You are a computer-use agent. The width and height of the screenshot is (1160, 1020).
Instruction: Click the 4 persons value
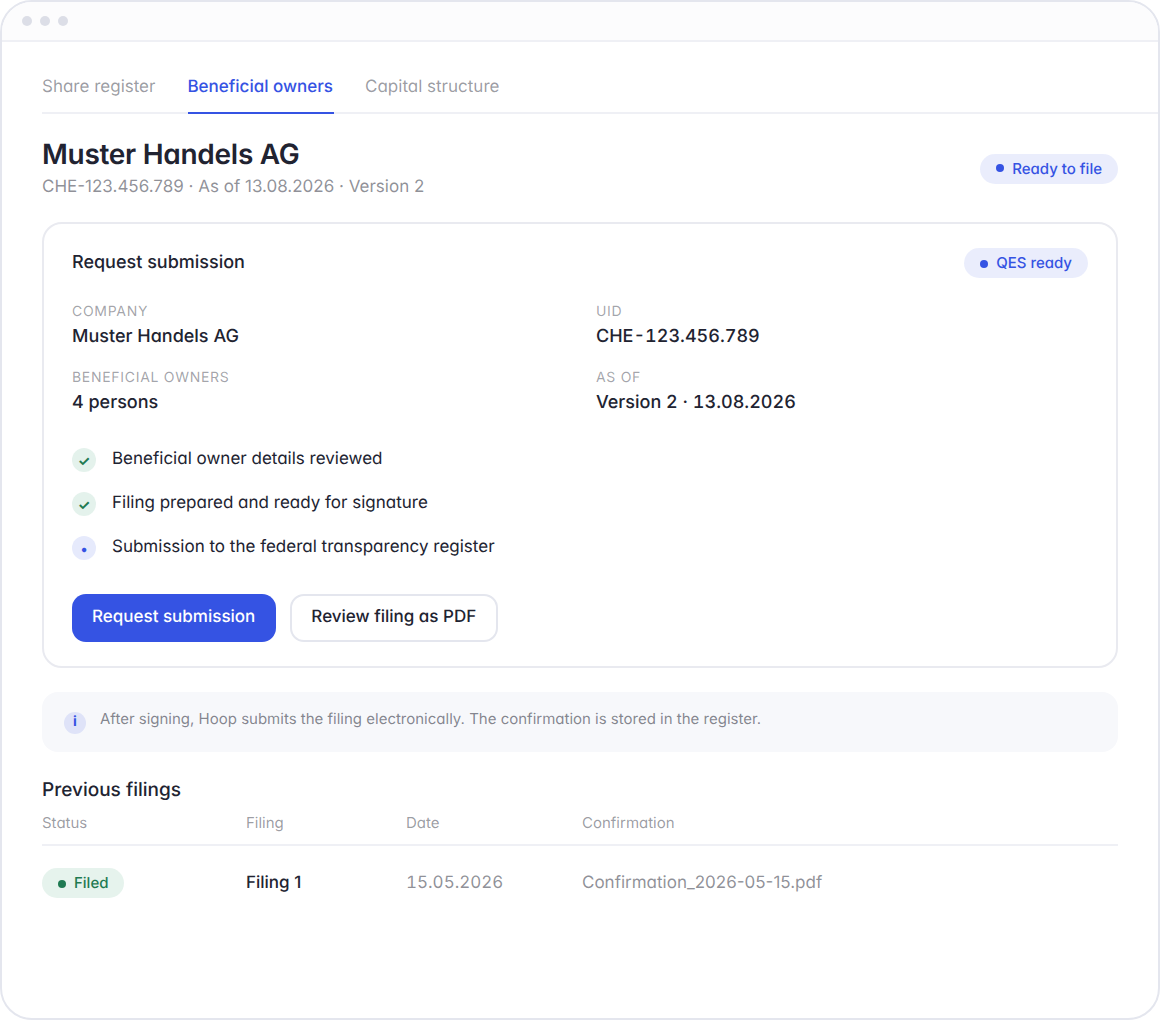pos(115,402)
